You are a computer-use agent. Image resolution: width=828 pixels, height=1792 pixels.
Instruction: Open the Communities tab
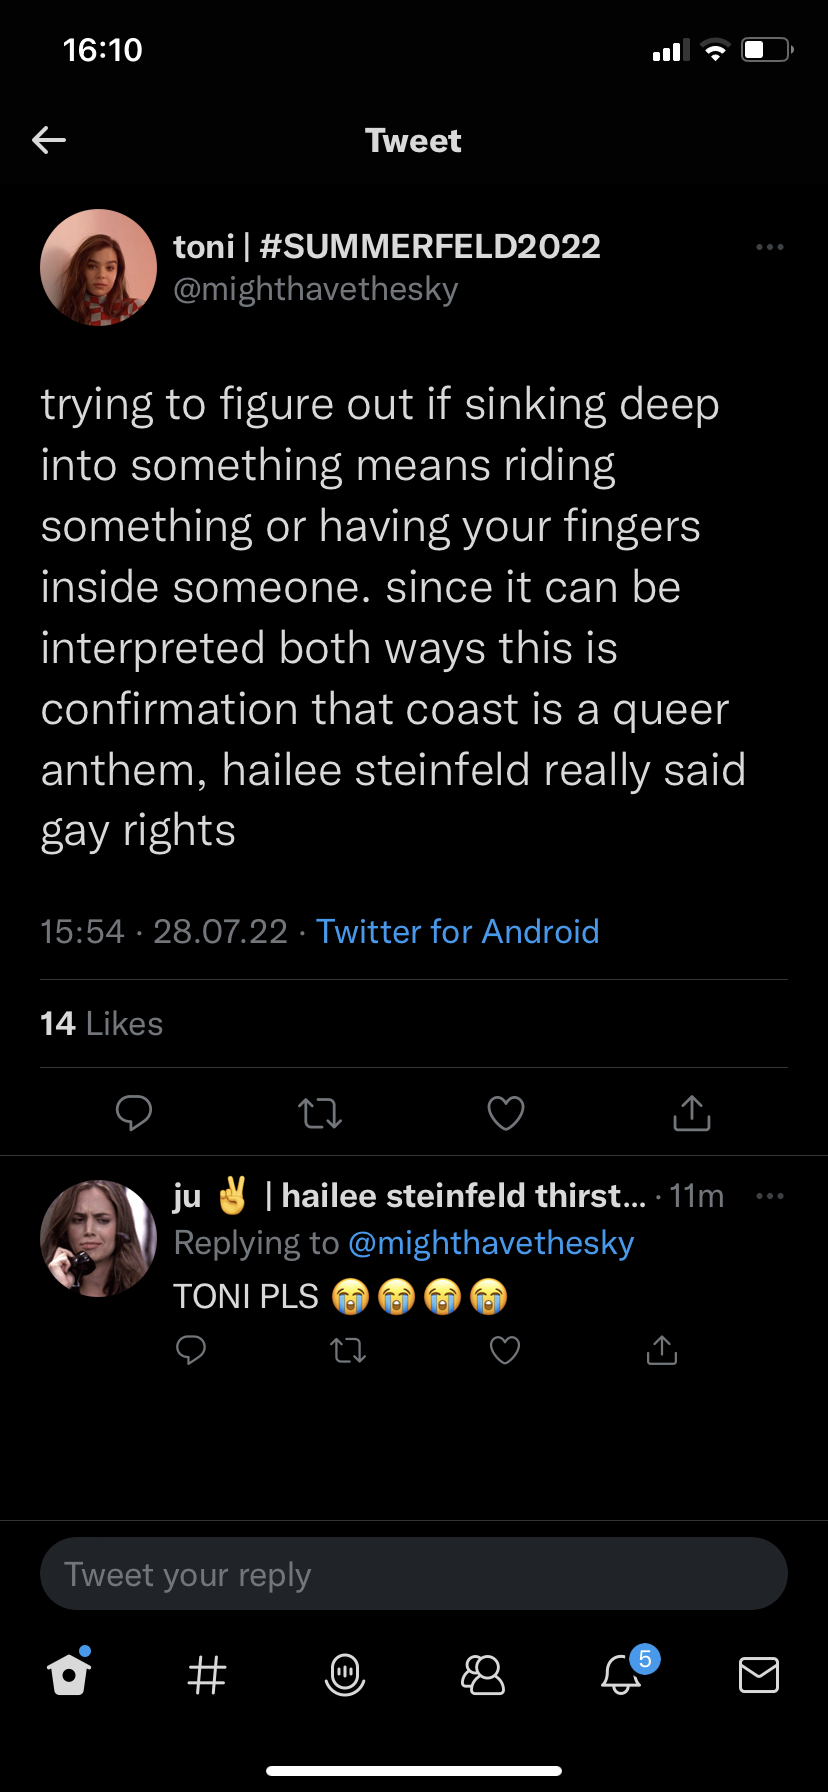[x=483, y=1674]
